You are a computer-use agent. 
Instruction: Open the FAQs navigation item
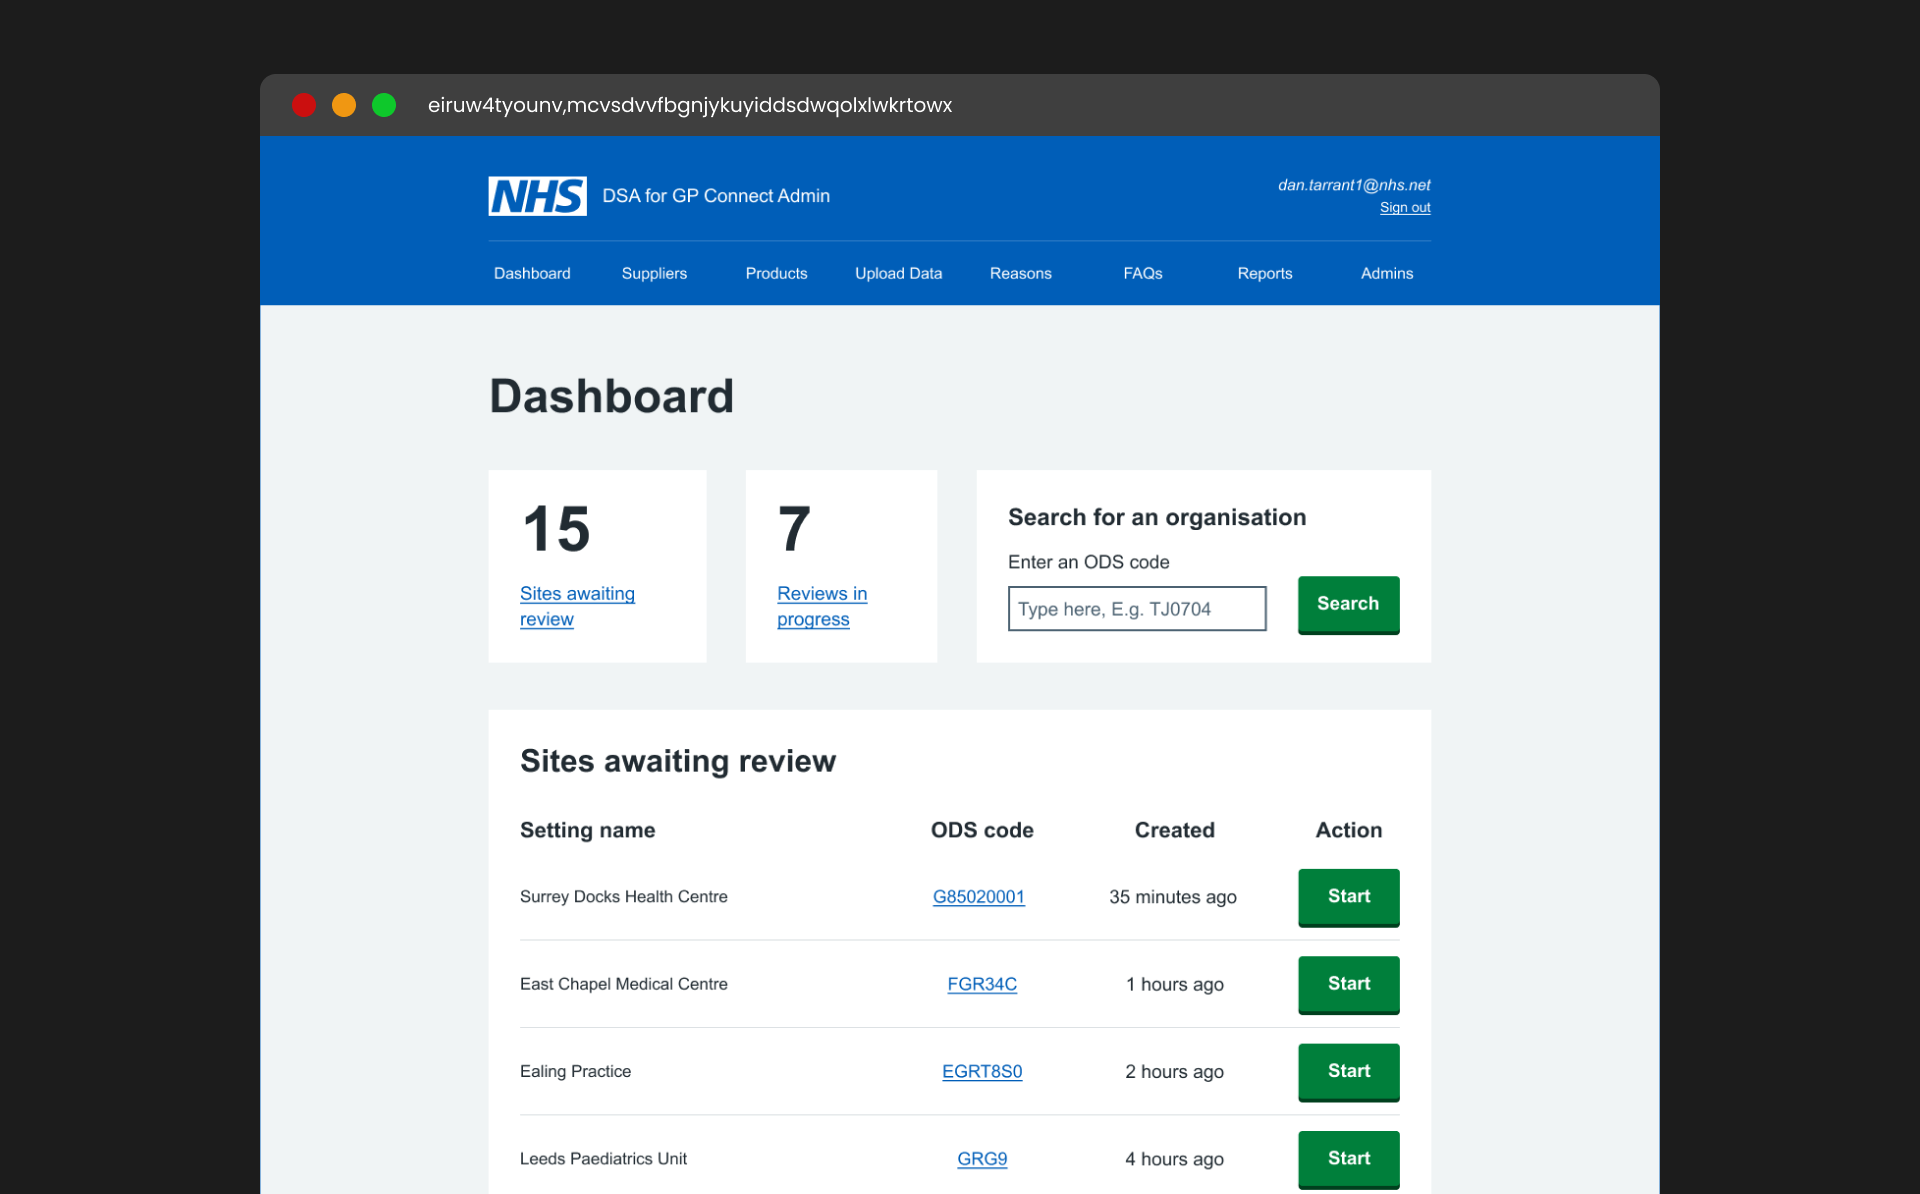1142,273
